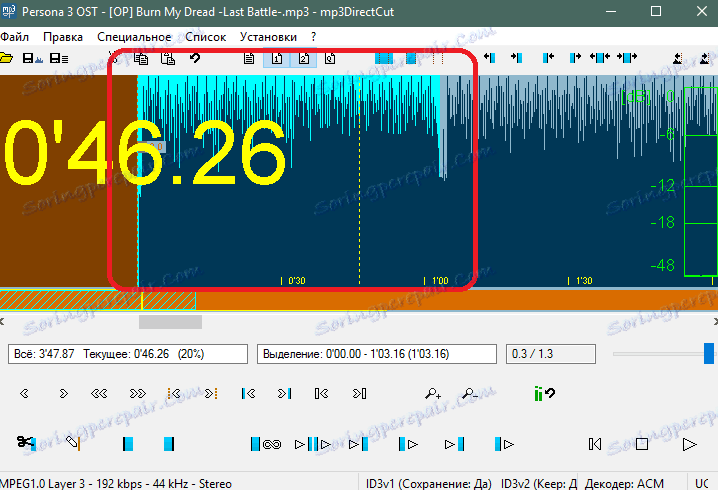
Task: Click the fade/normalize icon at toolbar end
Action: (704, 58)
